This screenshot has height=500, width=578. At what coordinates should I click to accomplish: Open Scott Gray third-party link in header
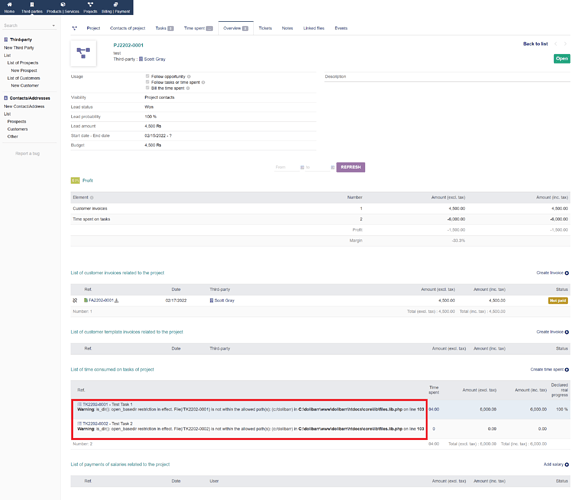(155, 59)
